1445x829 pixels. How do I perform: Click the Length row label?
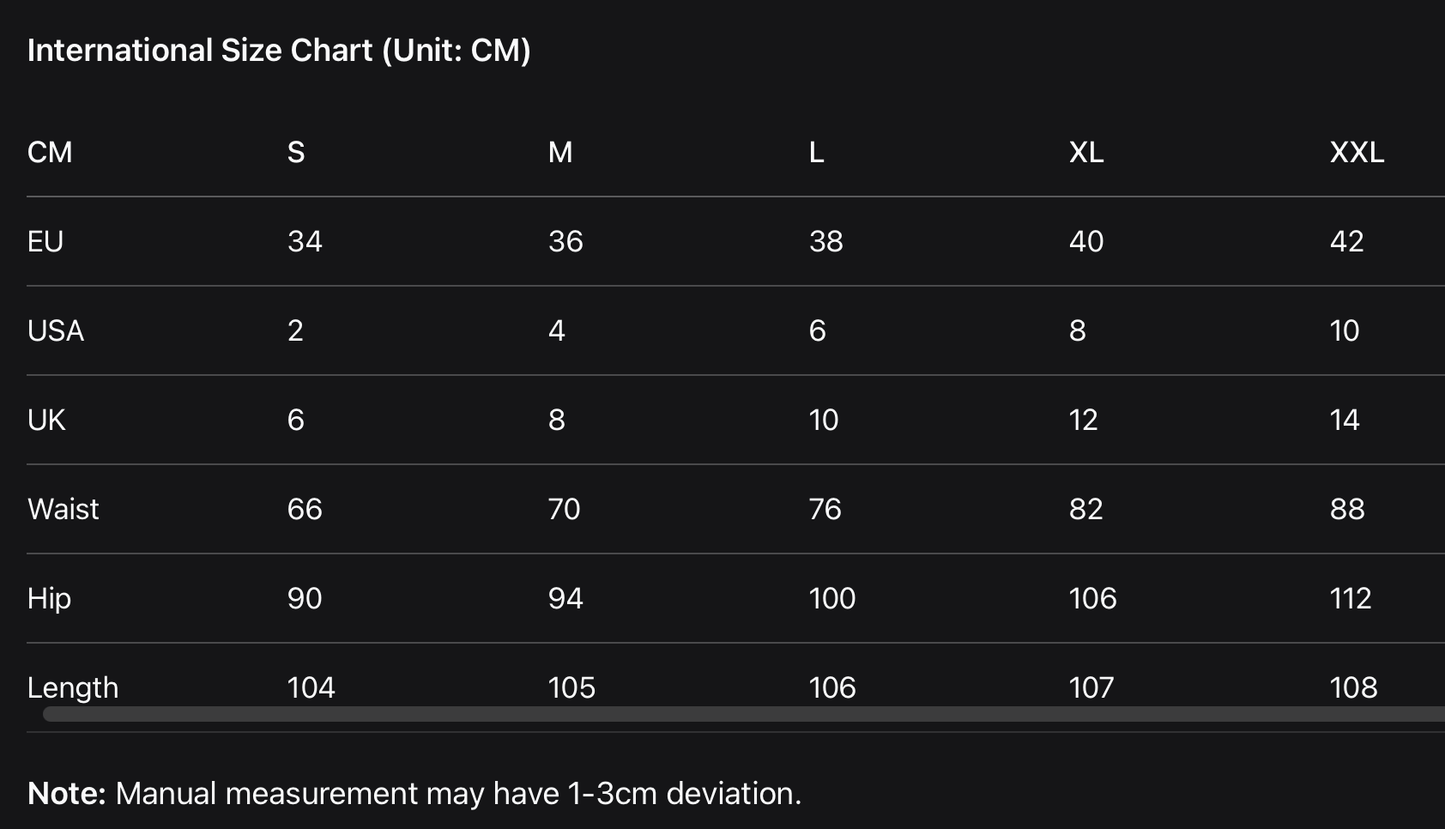[x=73, y=687]
